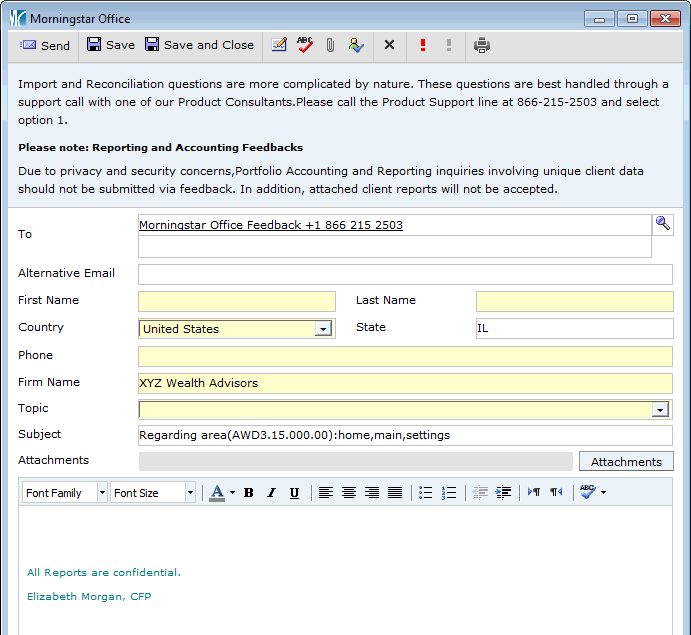Insert a bulleted list in editor
This screenshot has height=635, width=691.
pyautogui.click(x=425, y=493)
